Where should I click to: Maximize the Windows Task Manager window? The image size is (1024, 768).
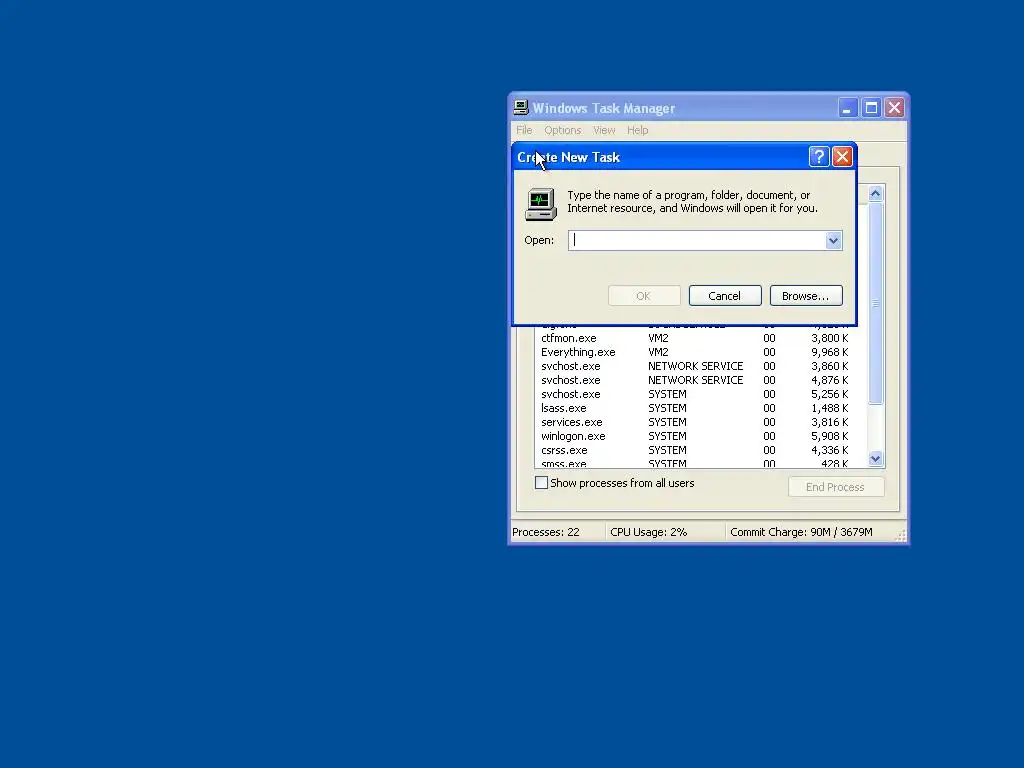[871, 108]
